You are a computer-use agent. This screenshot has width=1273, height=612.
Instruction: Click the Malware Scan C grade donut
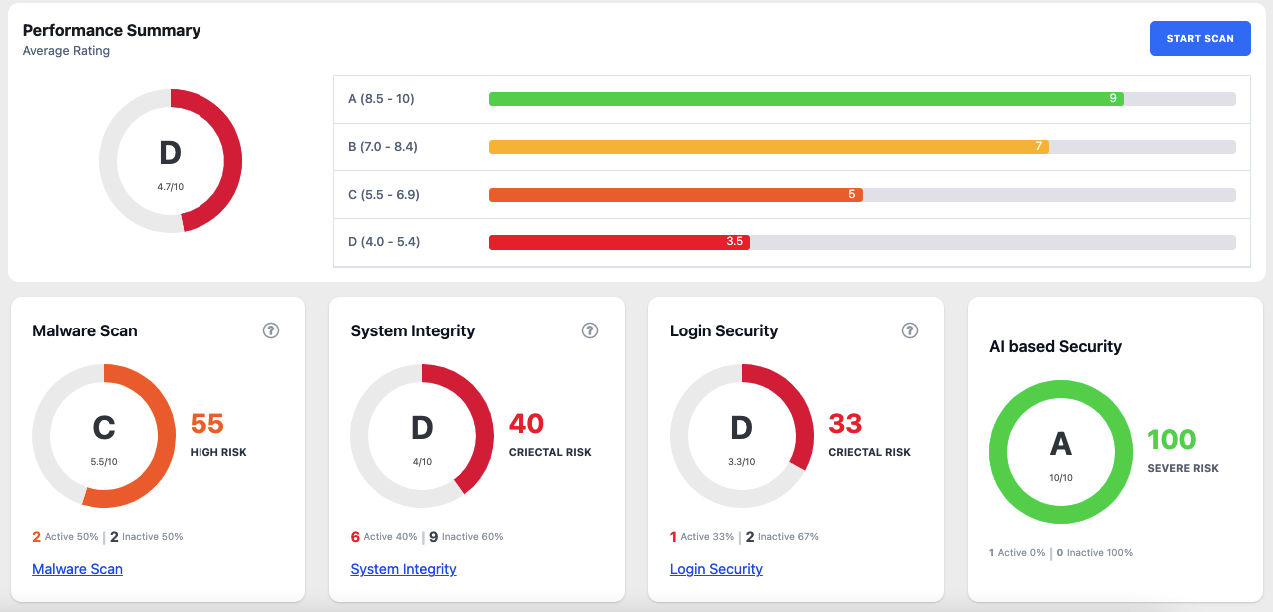(104, 435)
